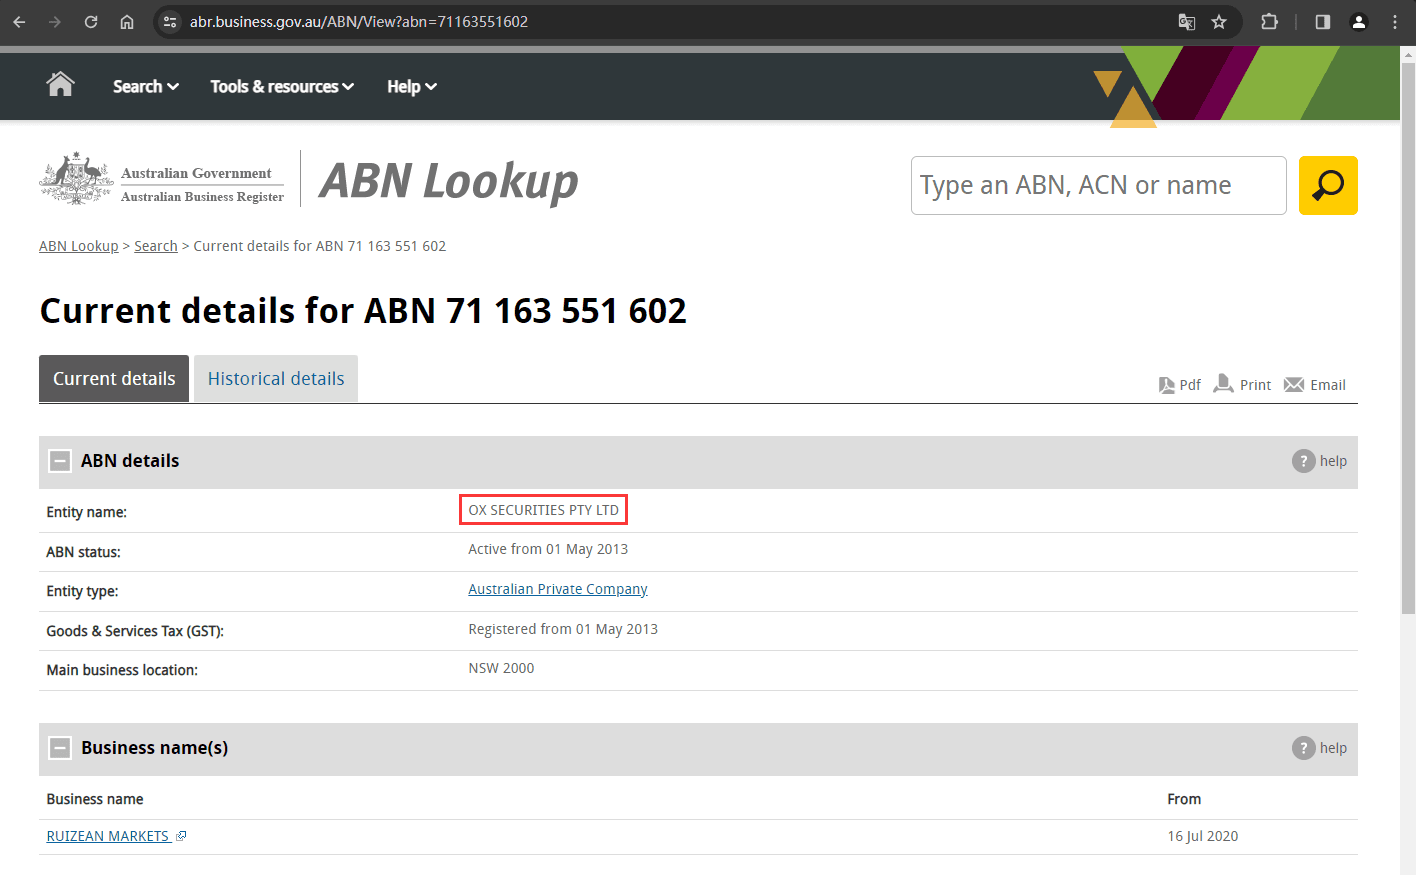1416x875 pixels.
Task: Click the browser back arrow
Action: tap(19, 22)
